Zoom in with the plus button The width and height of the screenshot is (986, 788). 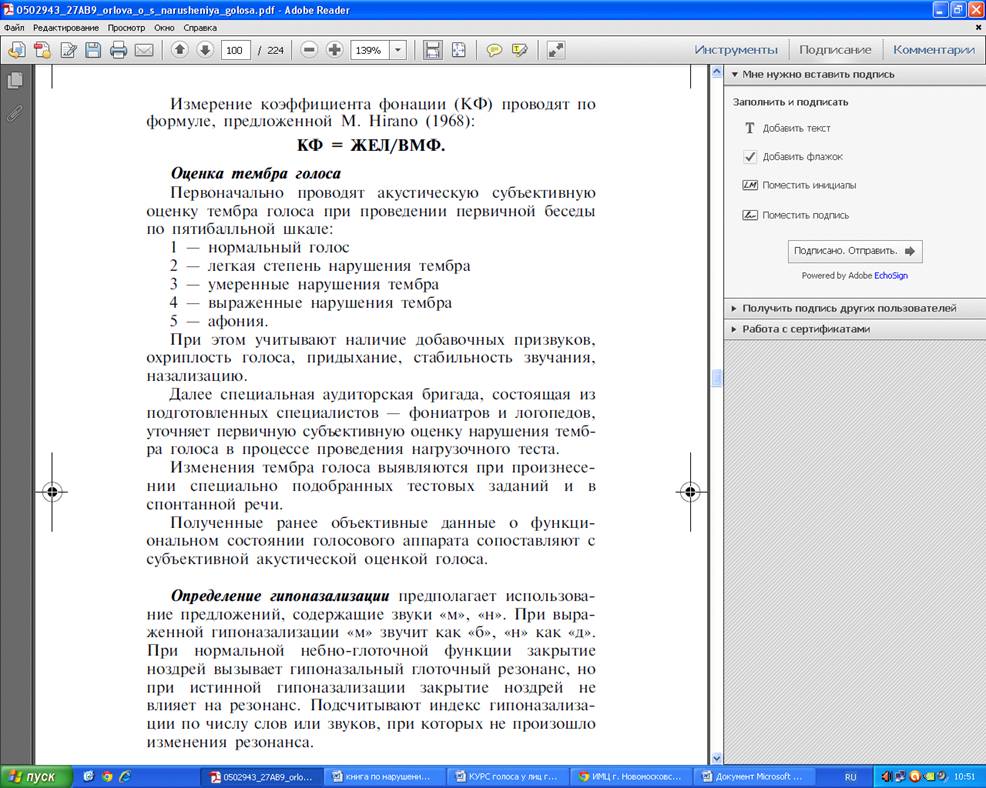point(334,50)
